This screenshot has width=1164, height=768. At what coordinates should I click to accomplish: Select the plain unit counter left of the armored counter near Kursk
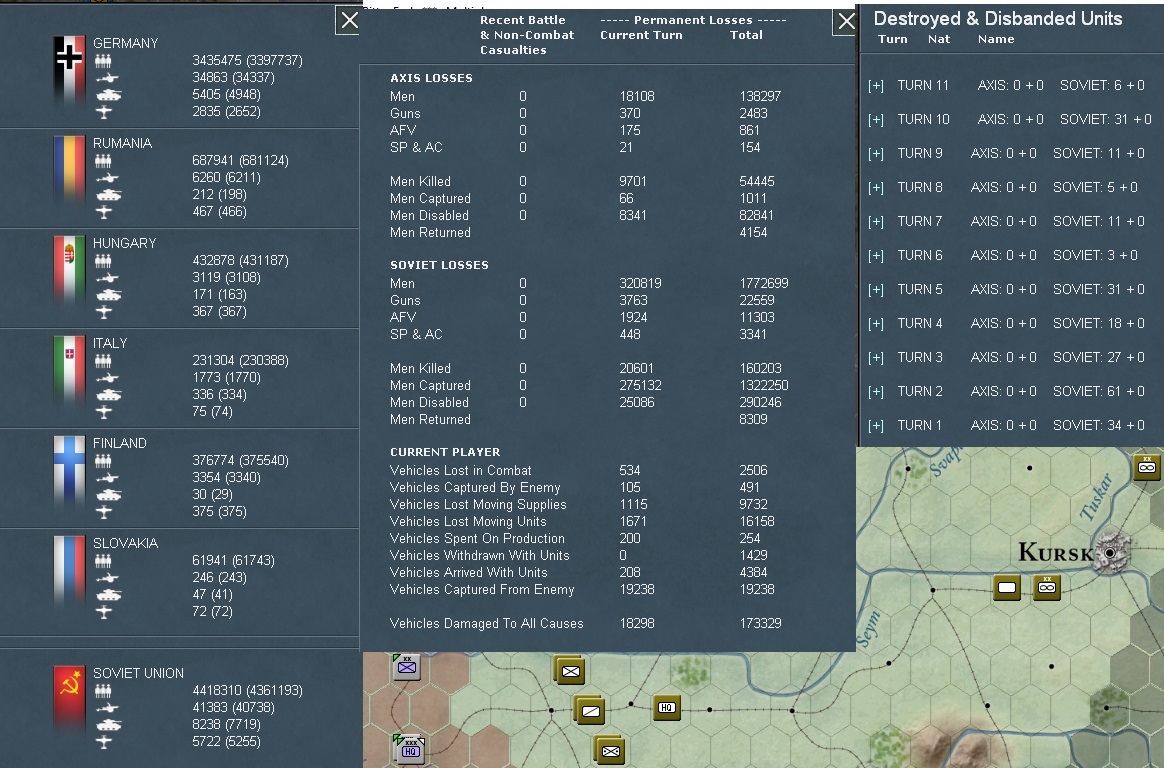click(x=1007, y=588)
